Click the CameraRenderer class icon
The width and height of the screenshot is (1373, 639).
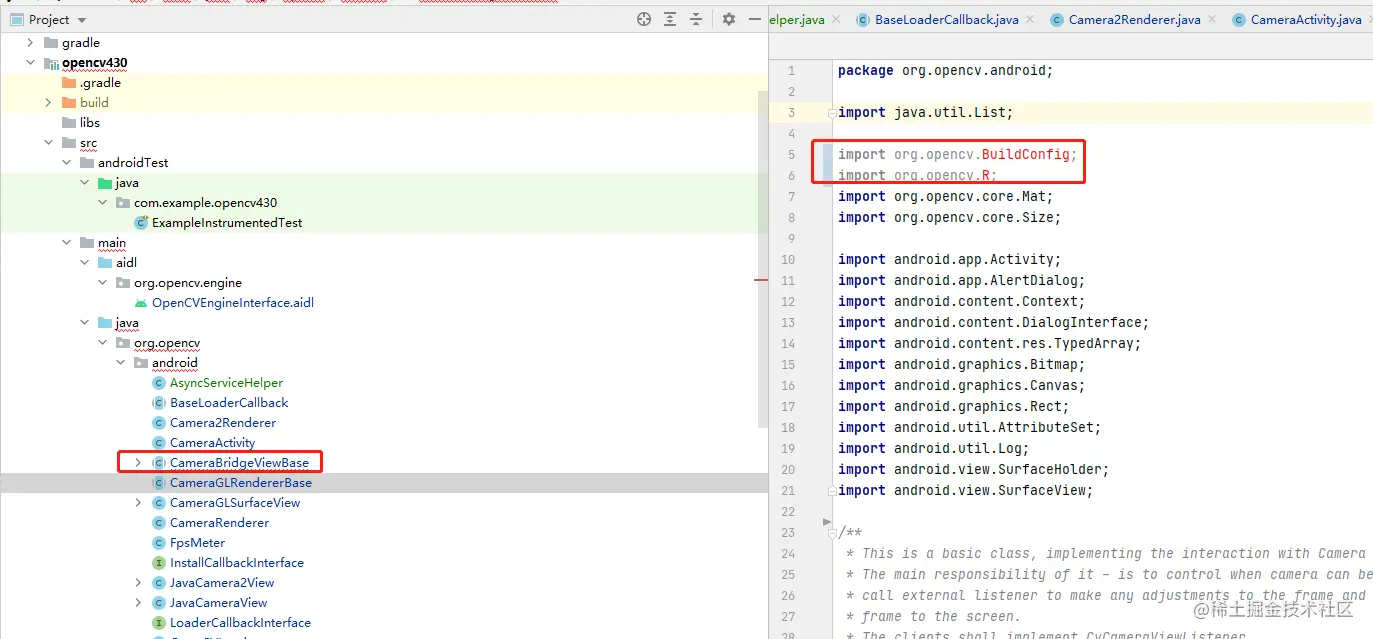159,523
